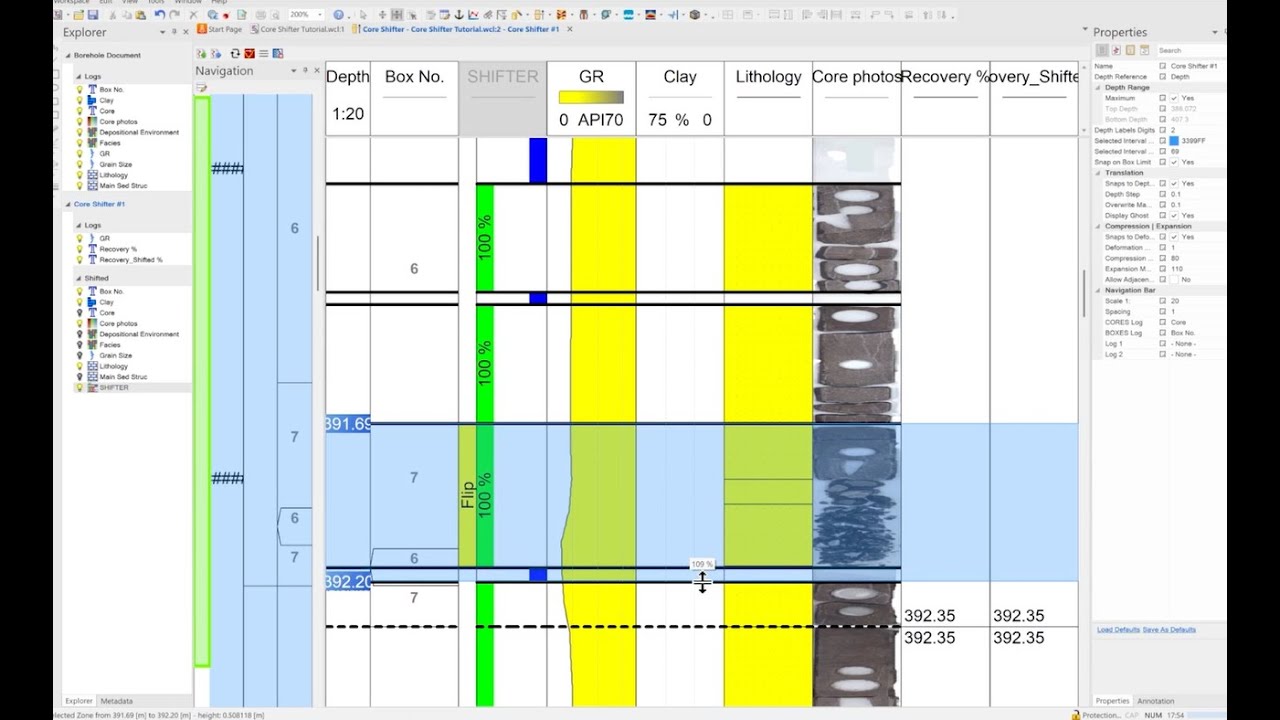
Task: Click the Deformation value 1 field
Action: [1196, 248]
